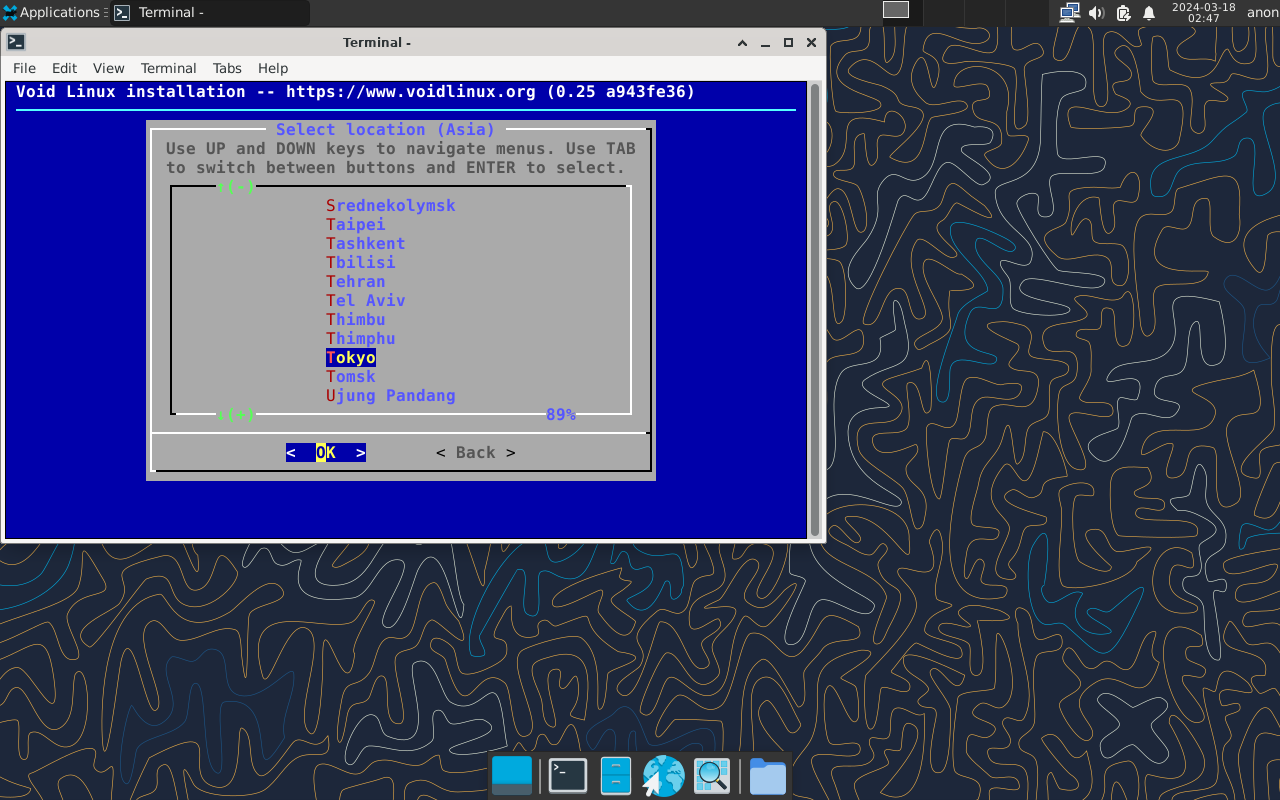Open the Help menu

[273, 68]
